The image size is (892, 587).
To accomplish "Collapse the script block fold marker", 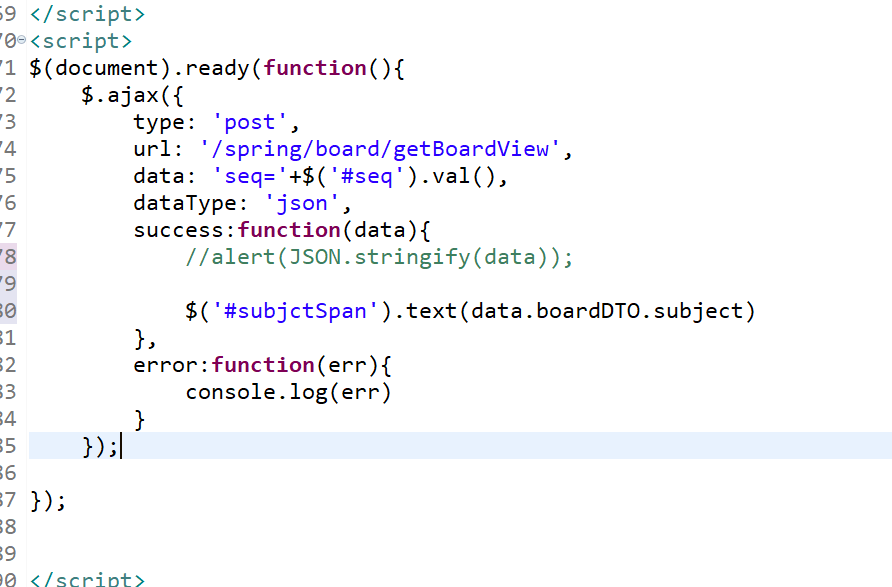I will [22, 40].
